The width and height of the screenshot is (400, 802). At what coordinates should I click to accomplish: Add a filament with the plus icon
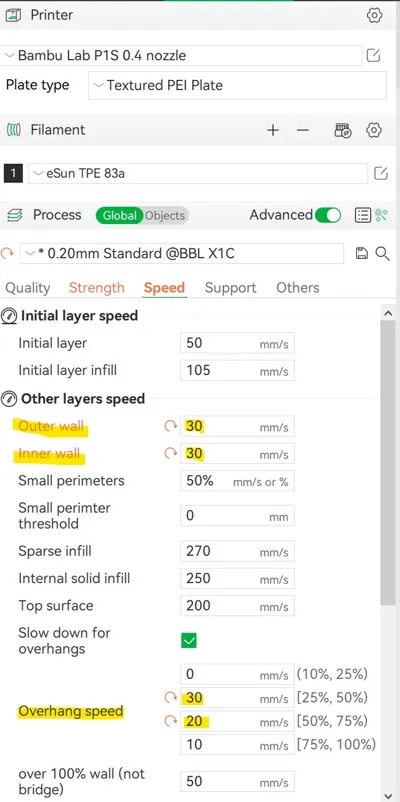point(273,130)
